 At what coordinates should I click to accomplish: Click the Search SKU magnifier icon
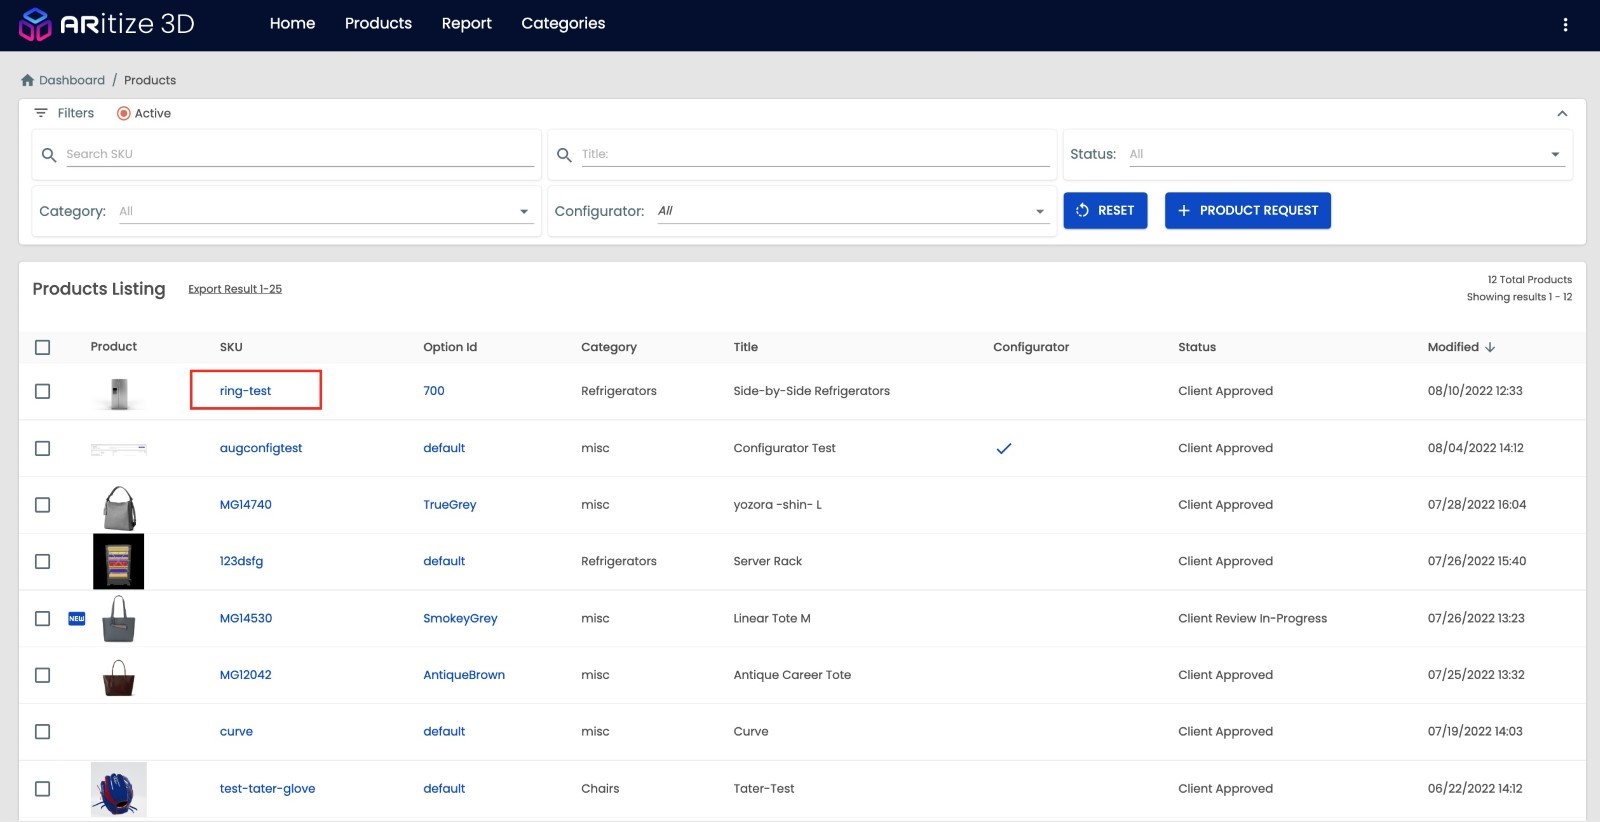(49, 155)
